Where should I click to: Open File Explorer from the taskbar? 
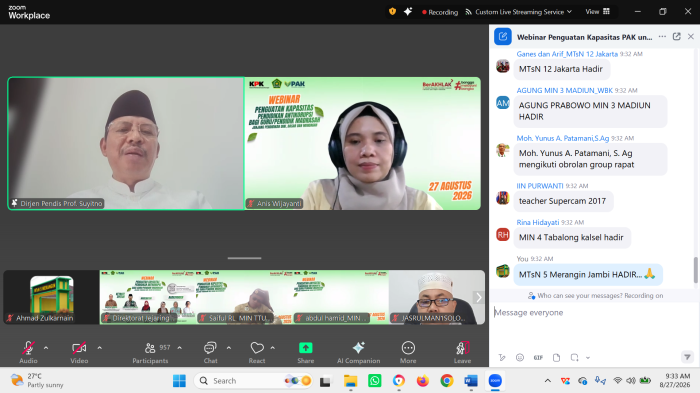point(350,381)
